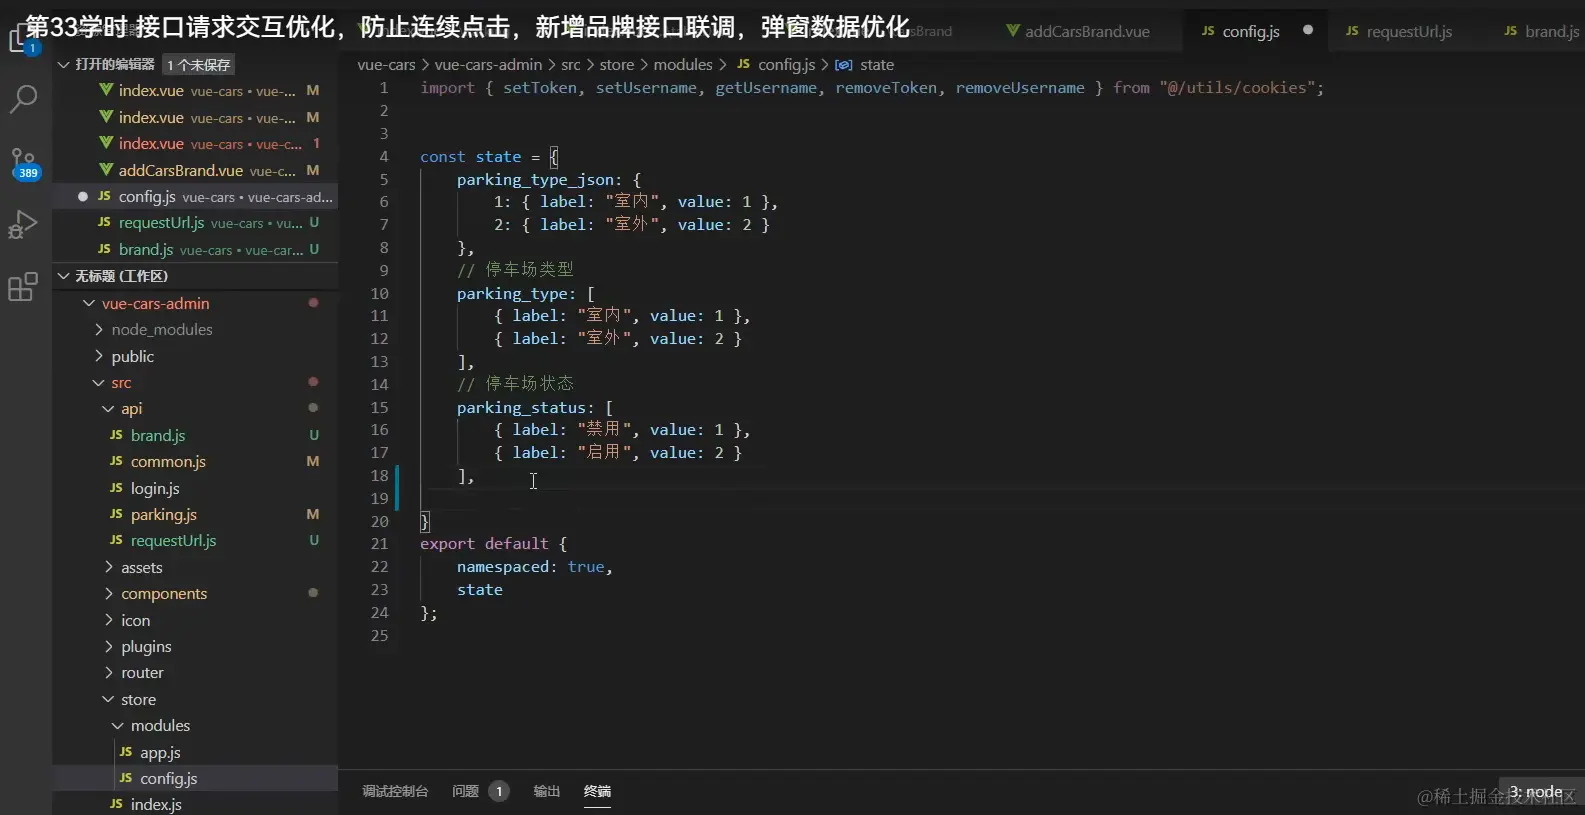
Task: Collapse the 打开的编辑器 section
Action: 64,64
